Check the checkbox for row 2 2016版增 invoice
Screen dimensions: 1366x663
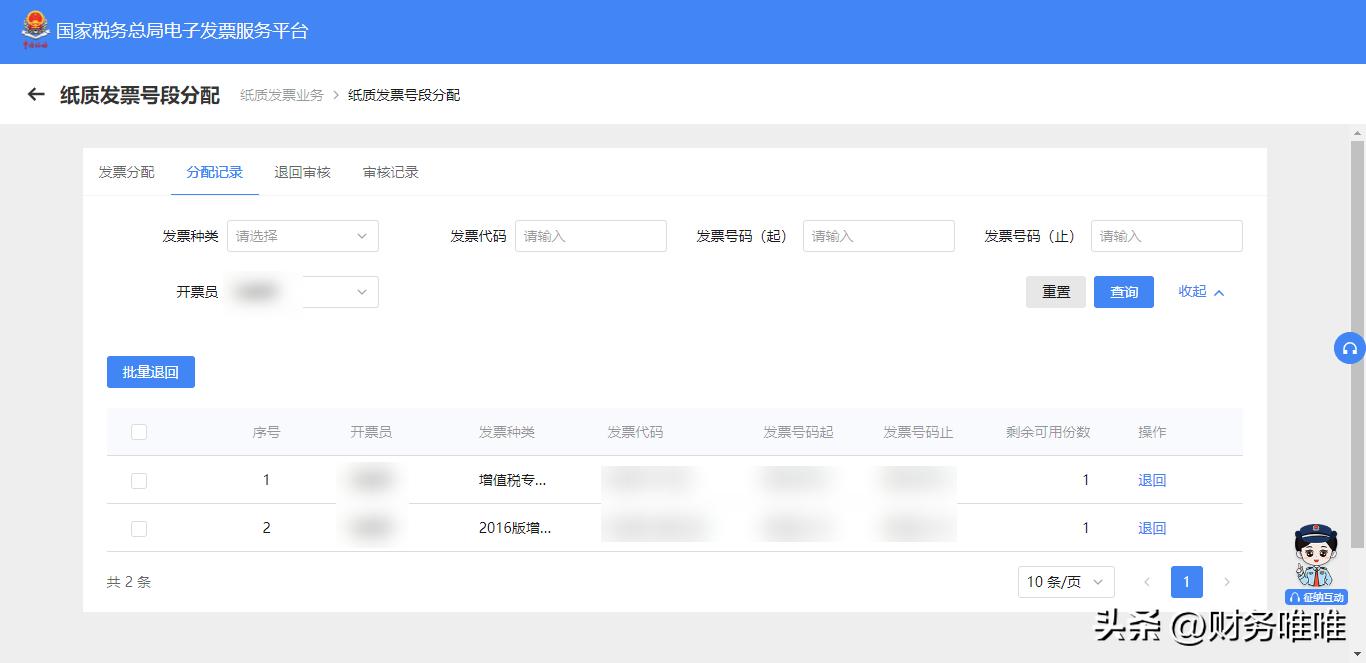[x=139, y=527]
